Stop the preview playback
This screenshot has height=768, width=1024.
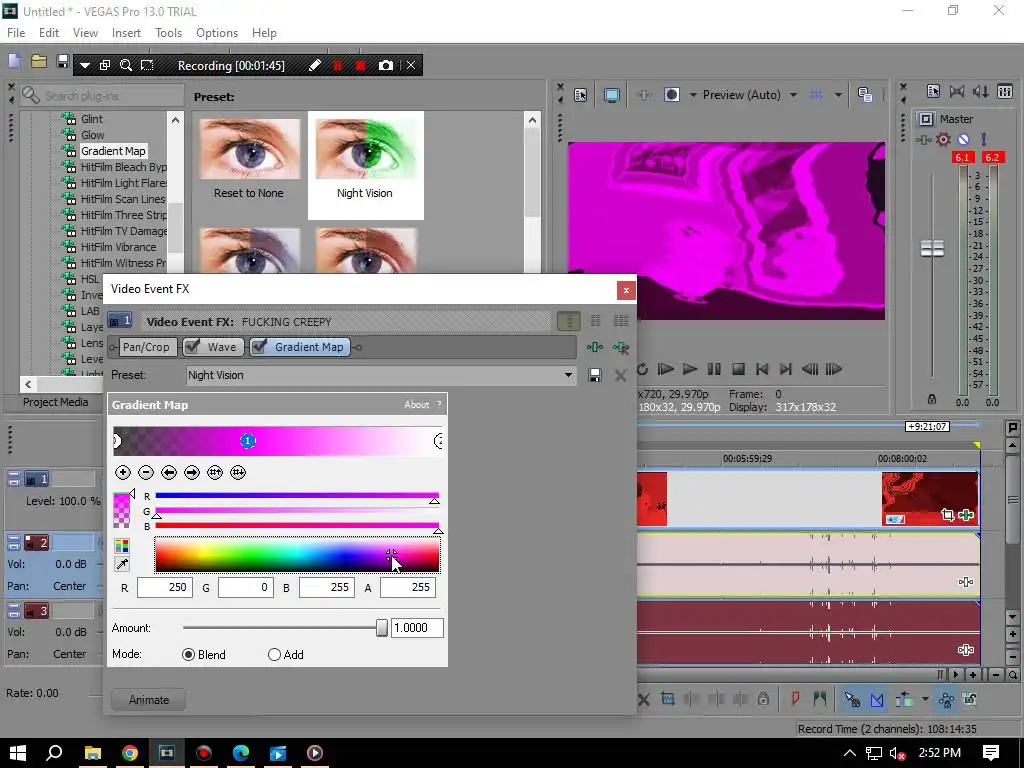point(738,369)
